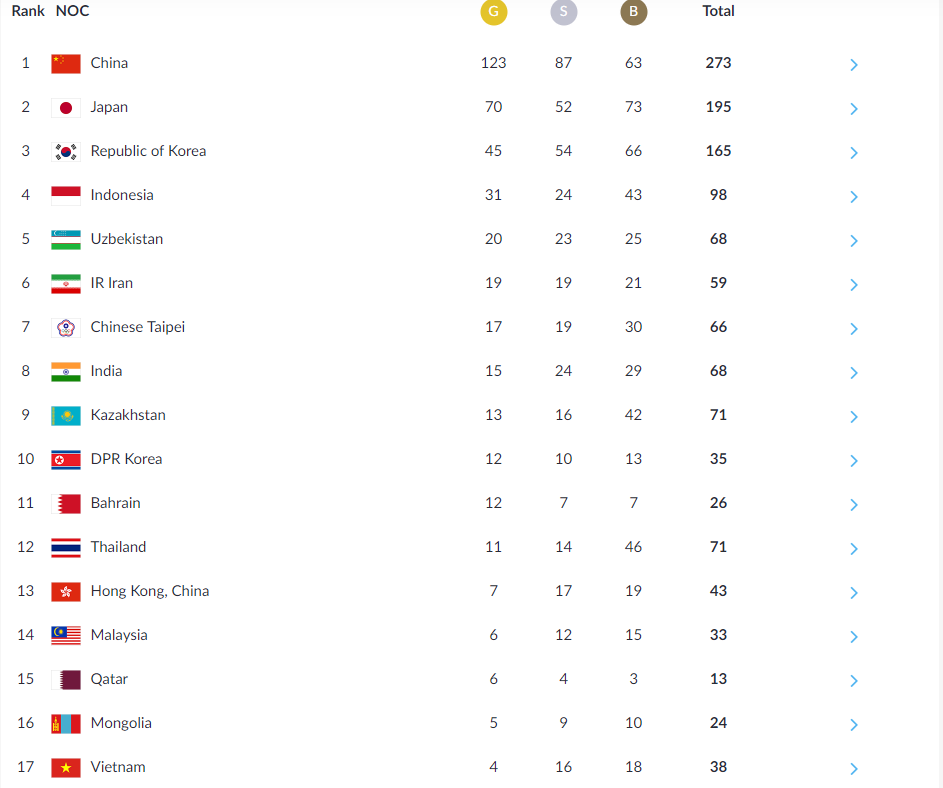Image resolution: width=943 pixels, height=788 pixels.
Task: Click the China flag icon
Action: click(66, 63)
